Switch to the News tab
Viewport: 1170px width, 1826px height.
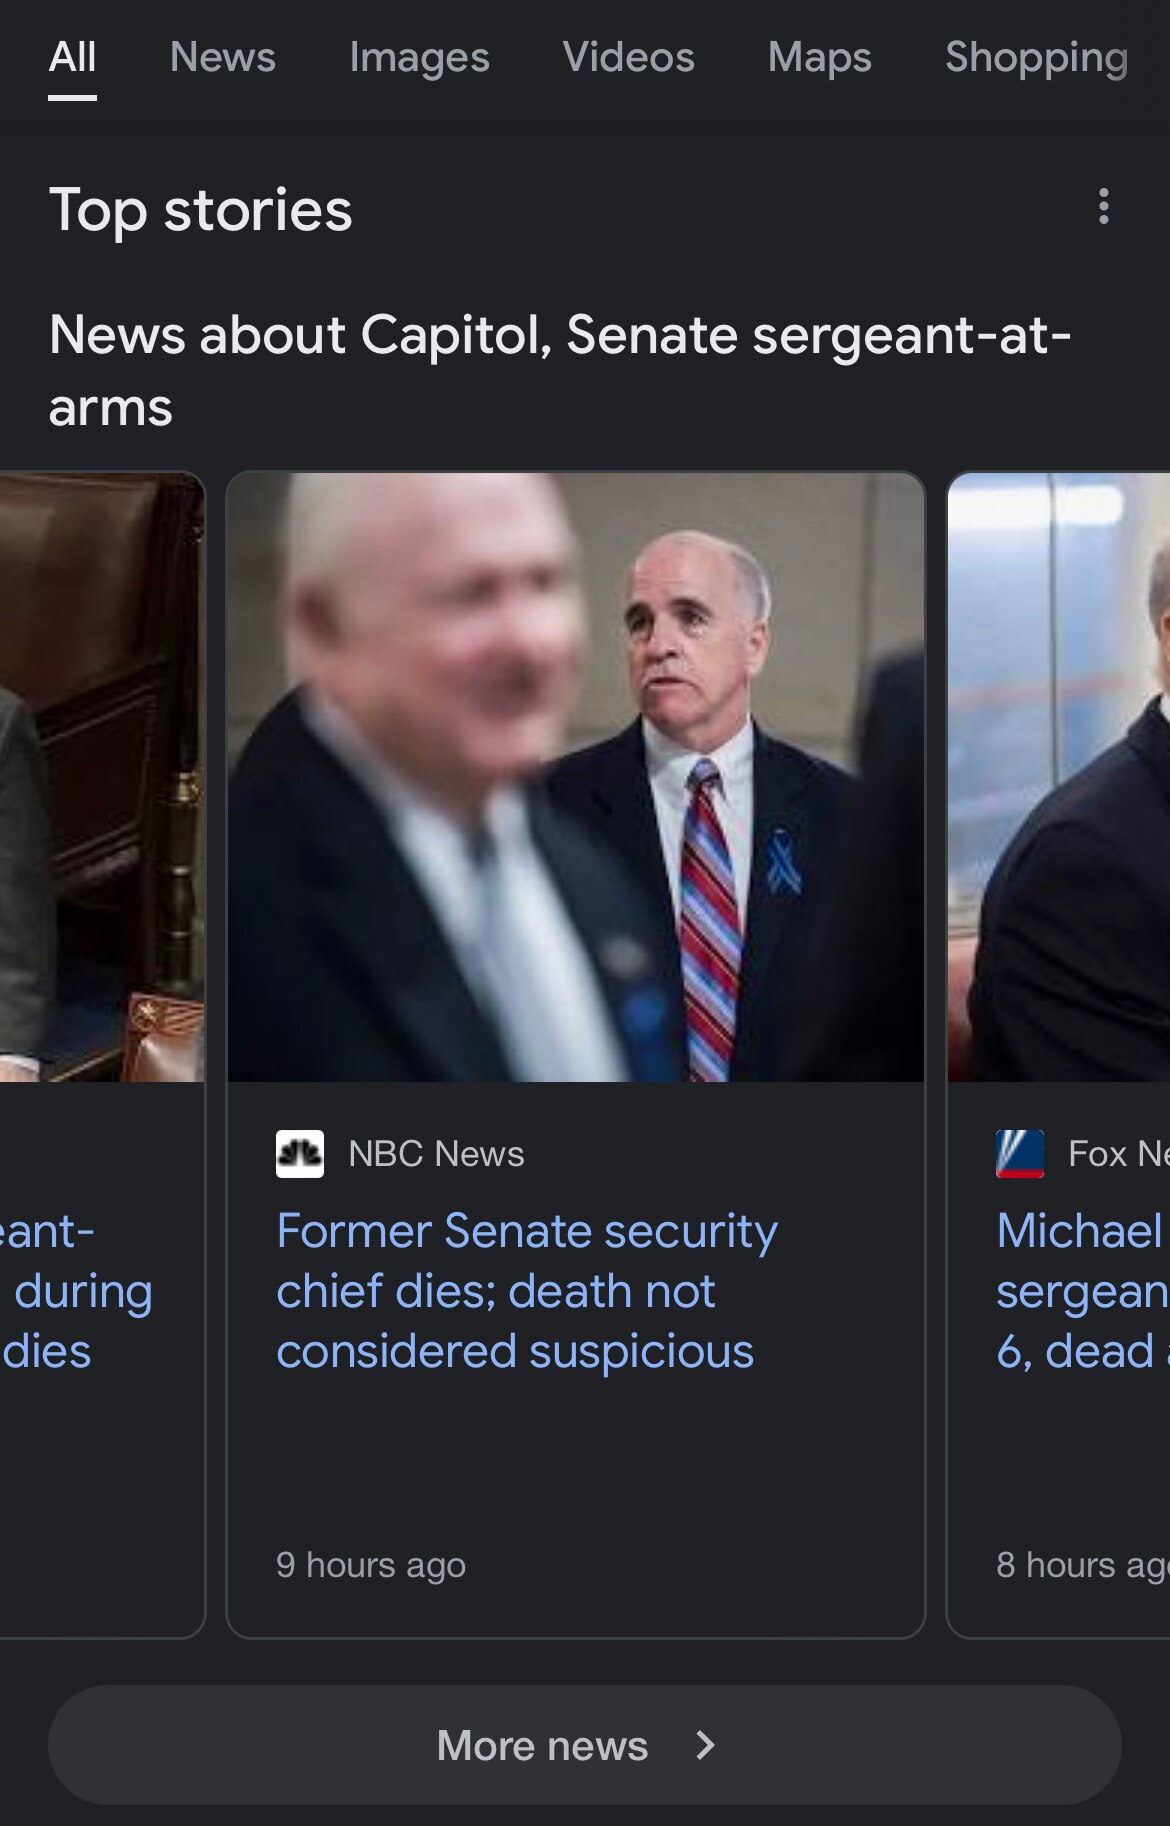coord(222,58)
